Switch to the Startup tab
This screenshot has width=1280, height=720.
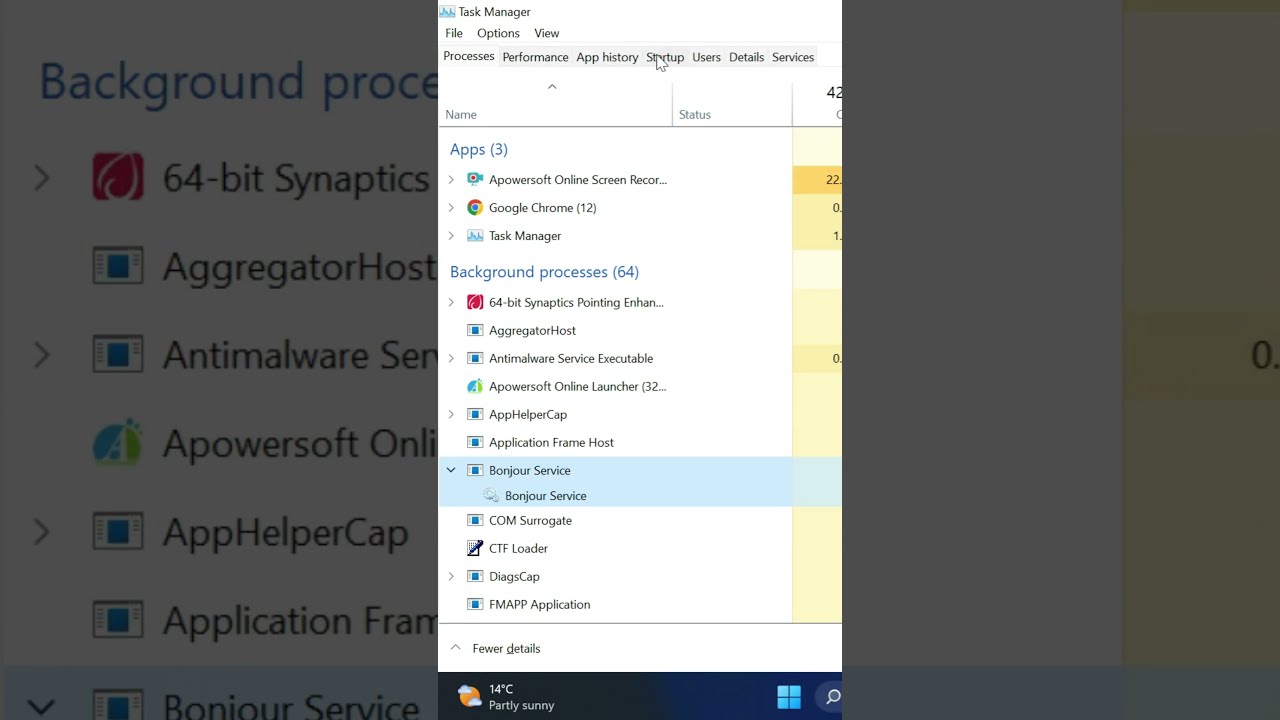[665, 57]
